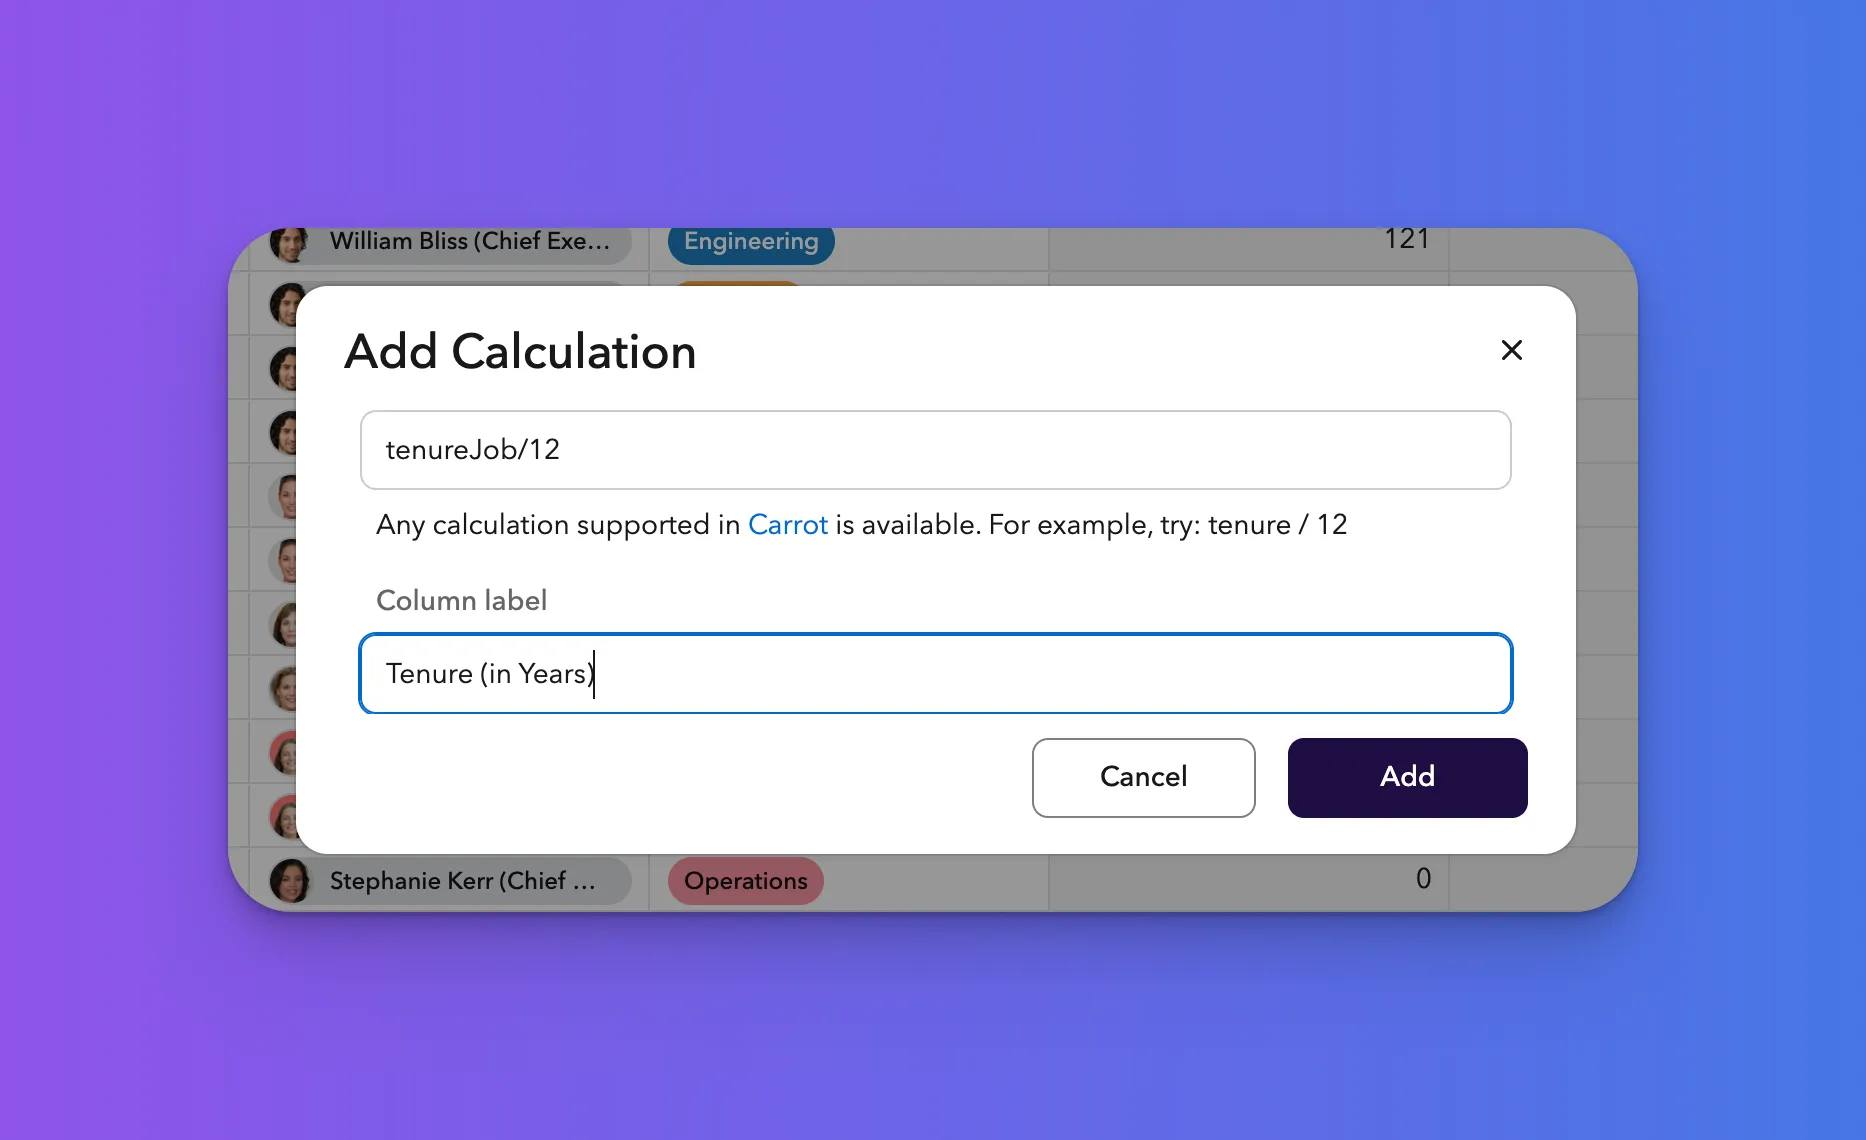Click the Add button
The height and width of the screenshot is (1140, 1866).
point(1407,777)
